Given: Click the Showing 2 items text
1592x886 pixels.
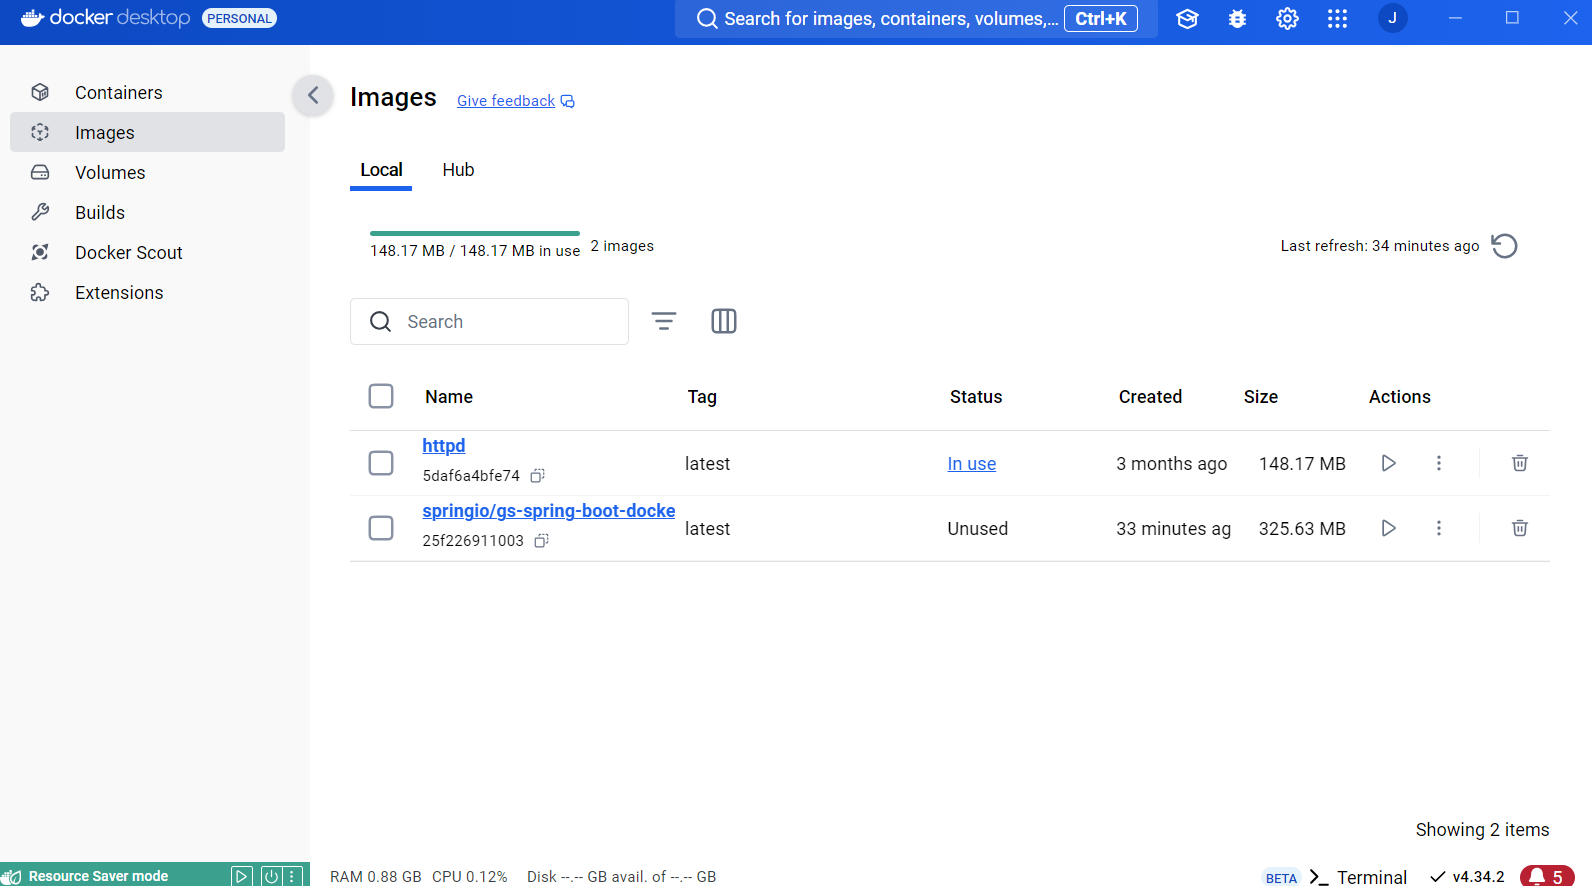Looking at the screenshot, I should pyautogui.click(x=1482, y=830).
